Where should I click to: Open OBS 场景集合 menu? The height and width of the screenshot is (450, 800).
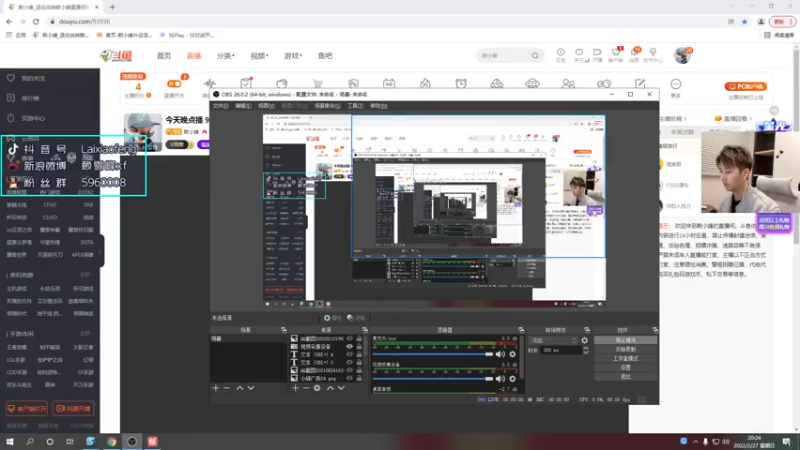click(328, 106)
